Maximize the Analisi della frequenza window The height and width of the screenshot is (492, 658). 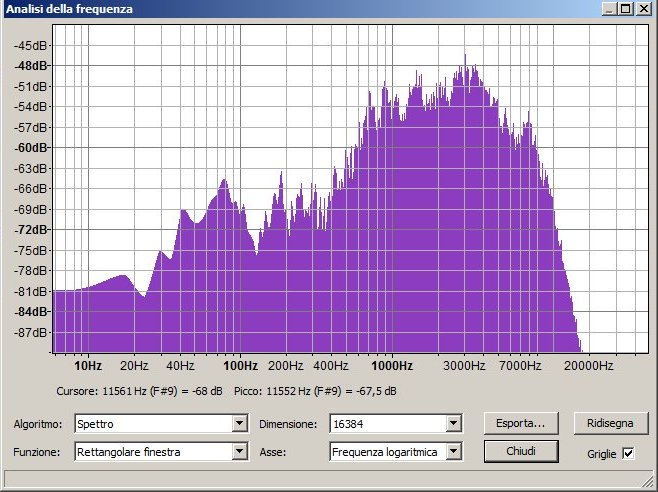pos(626,9)
